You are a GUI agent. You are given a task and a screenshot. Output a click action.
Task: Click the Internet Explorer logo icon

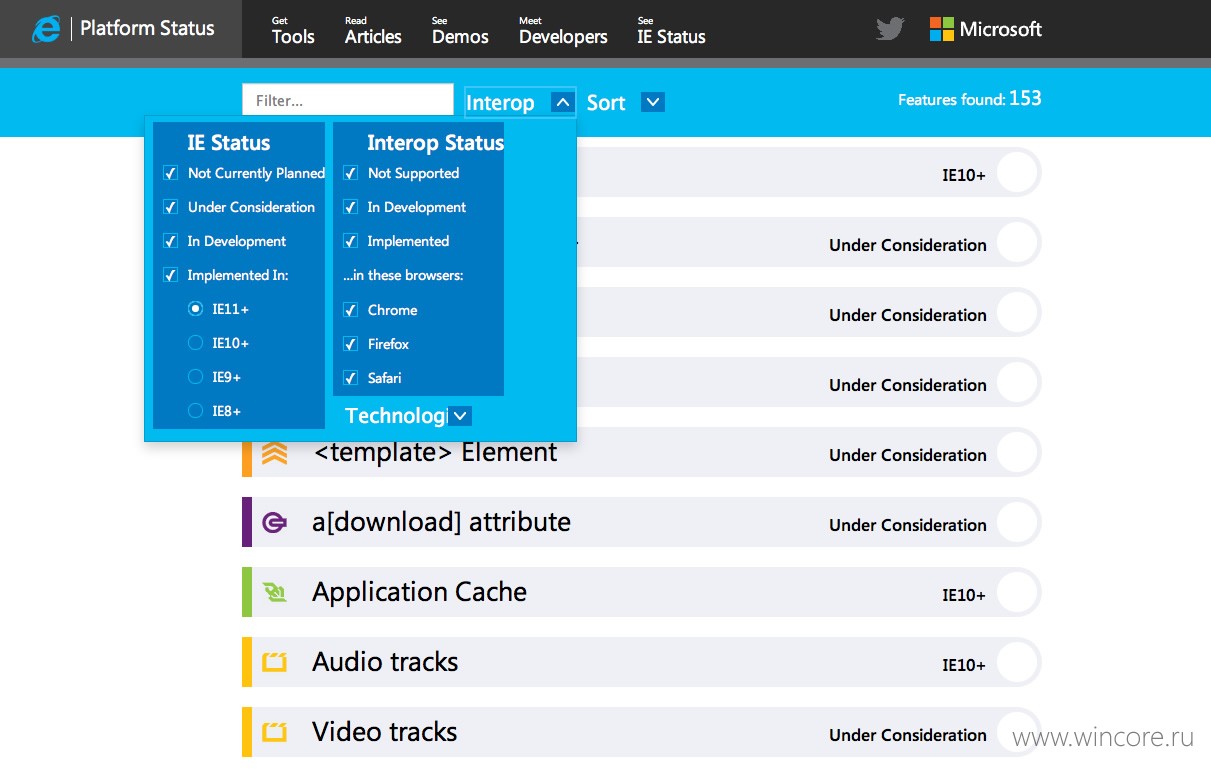point(46,29)
